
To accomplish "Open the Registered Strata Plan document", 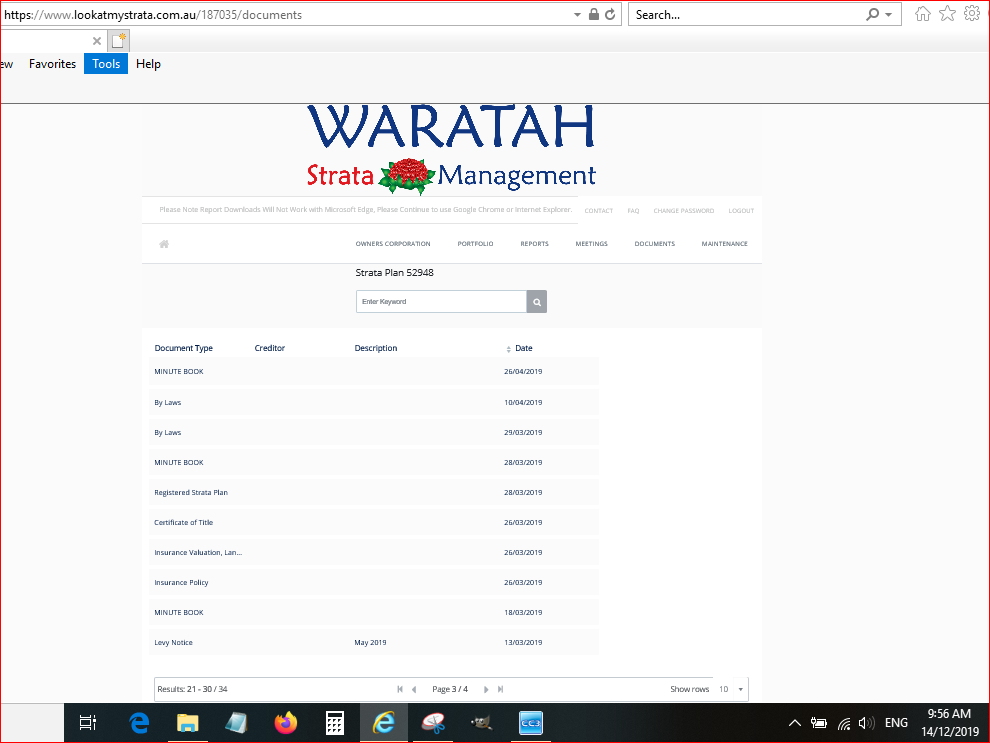I will coord(191,493).
